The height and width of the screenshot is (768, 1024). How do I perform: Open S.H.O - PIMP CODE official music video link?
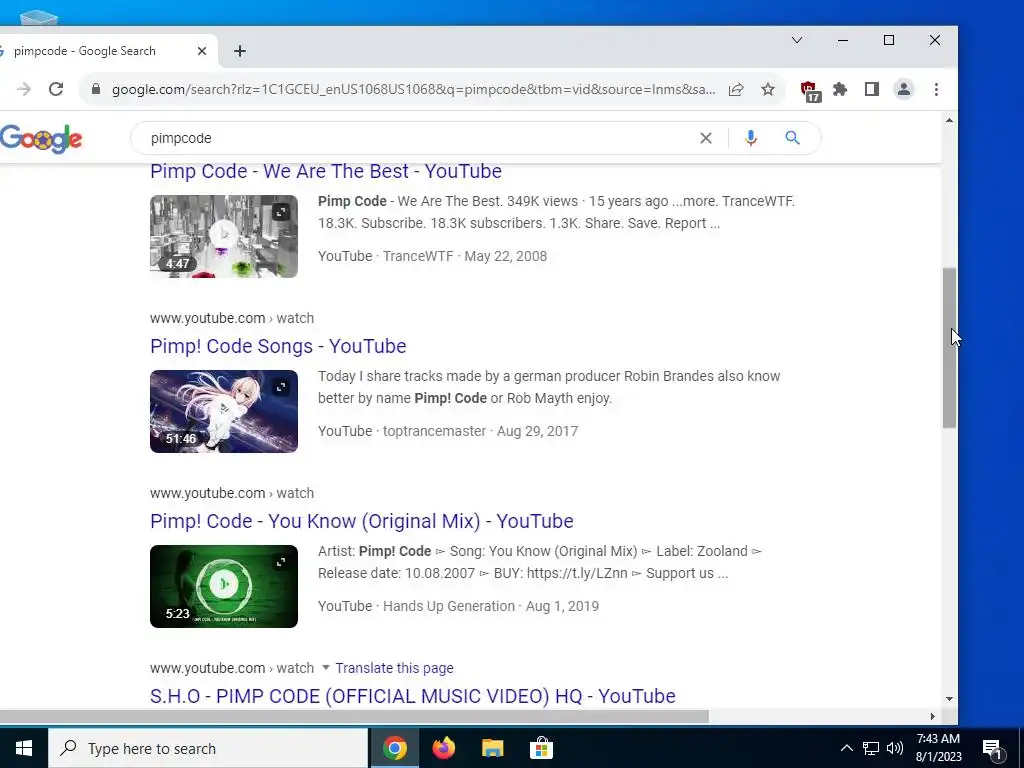[x=413, y=696]
